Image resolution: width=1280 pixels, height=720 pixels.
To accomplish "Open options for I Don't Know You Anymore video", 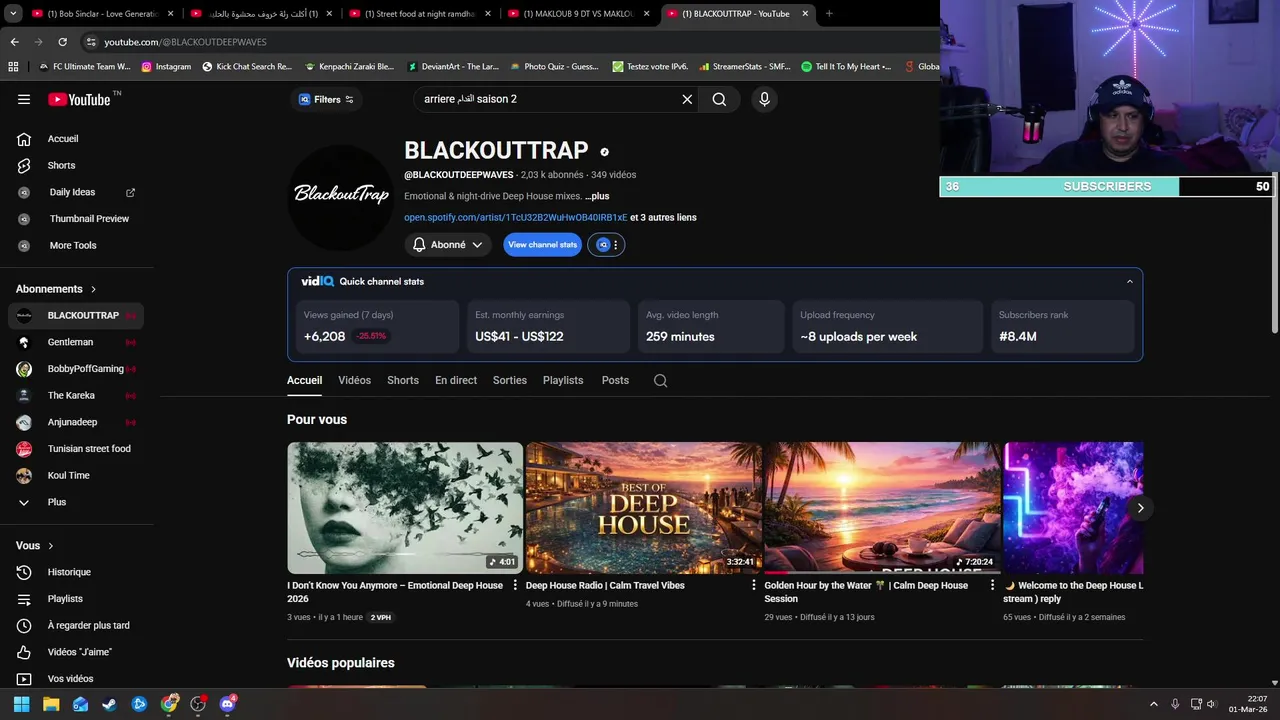I will [x=515, y=585].
